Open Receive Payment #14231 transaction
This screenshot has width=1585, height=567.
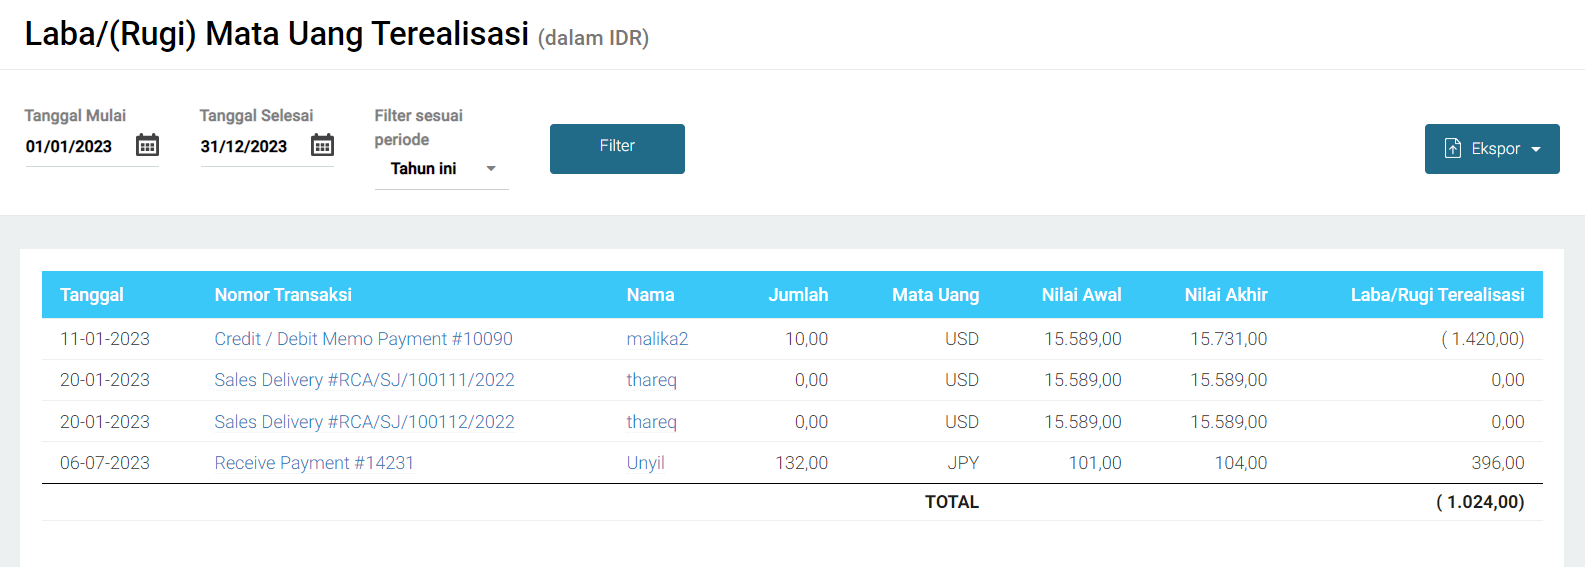[314, 463]
